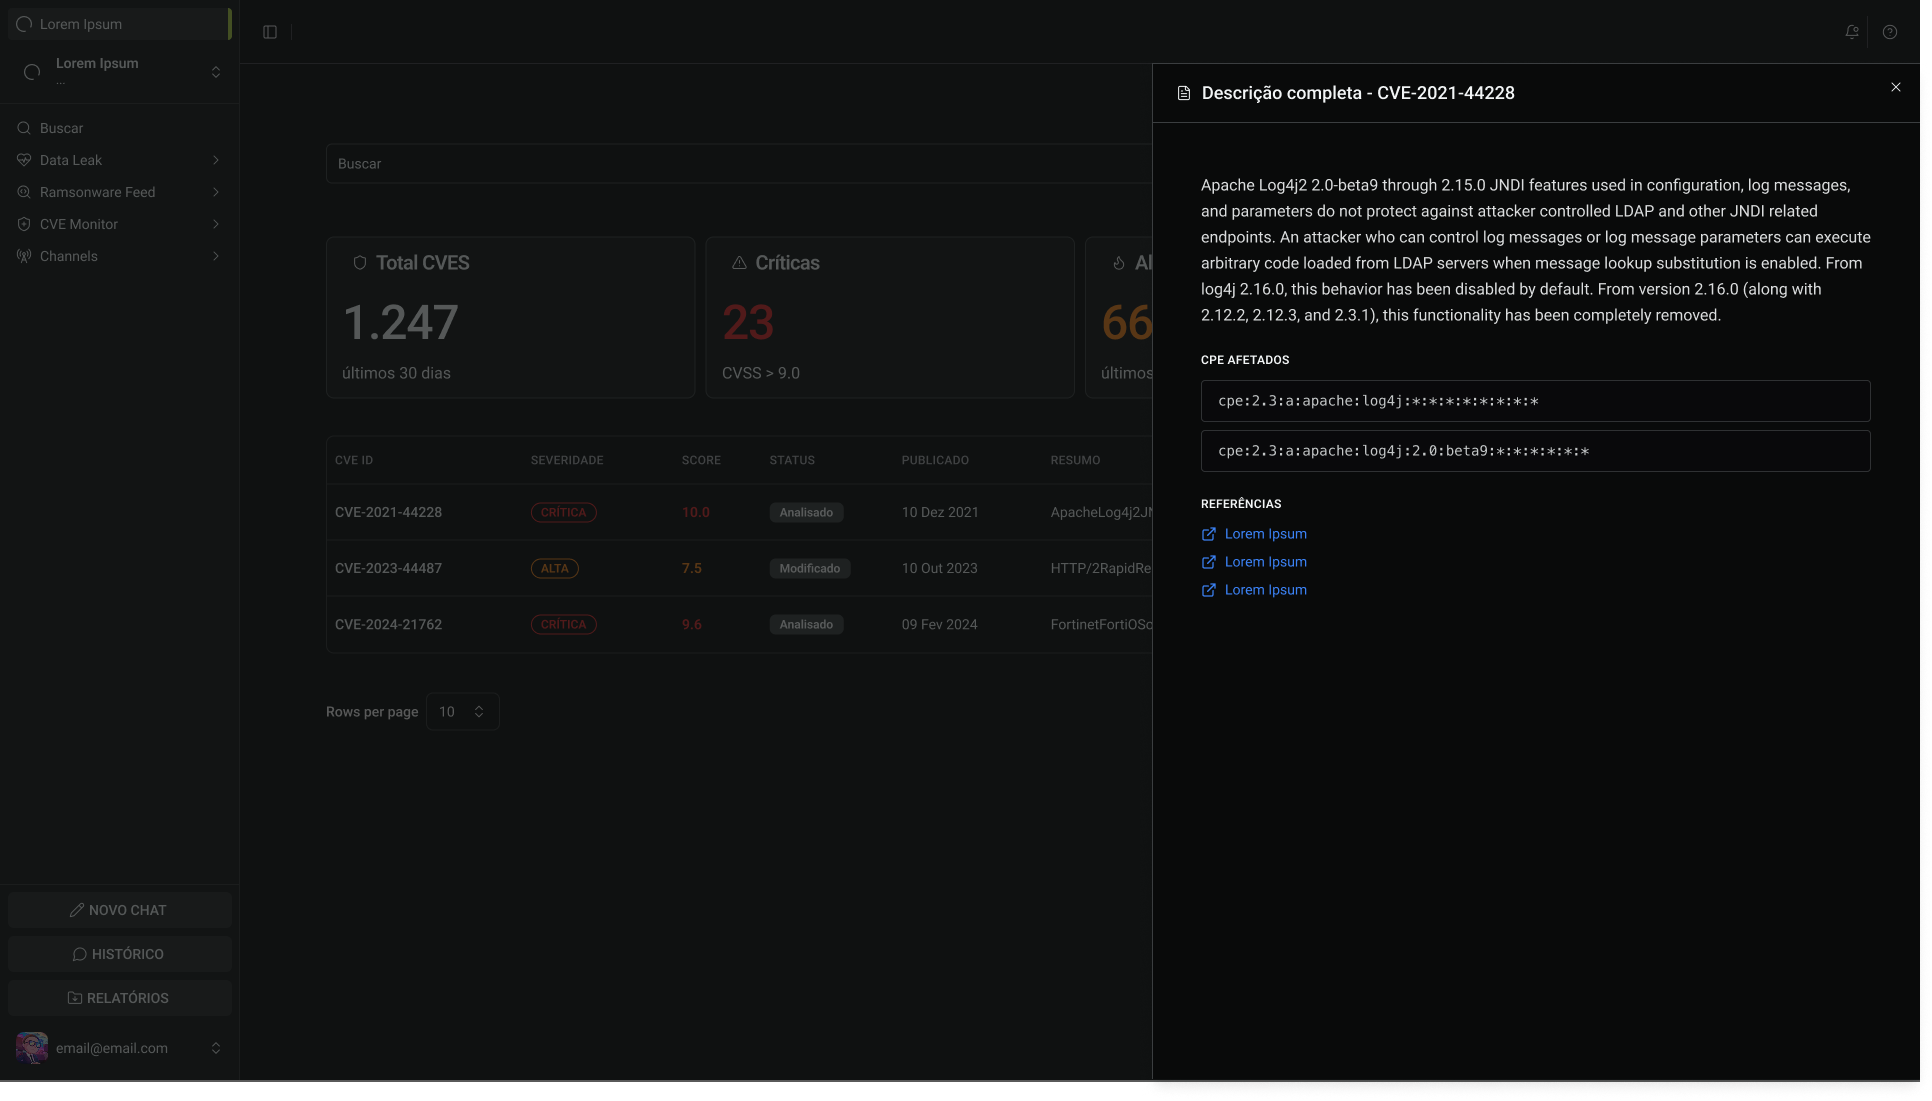1932x1101 pixels.
Task: Click the folder icon on RELATÓRIOS
Action: tap(75, 998)
